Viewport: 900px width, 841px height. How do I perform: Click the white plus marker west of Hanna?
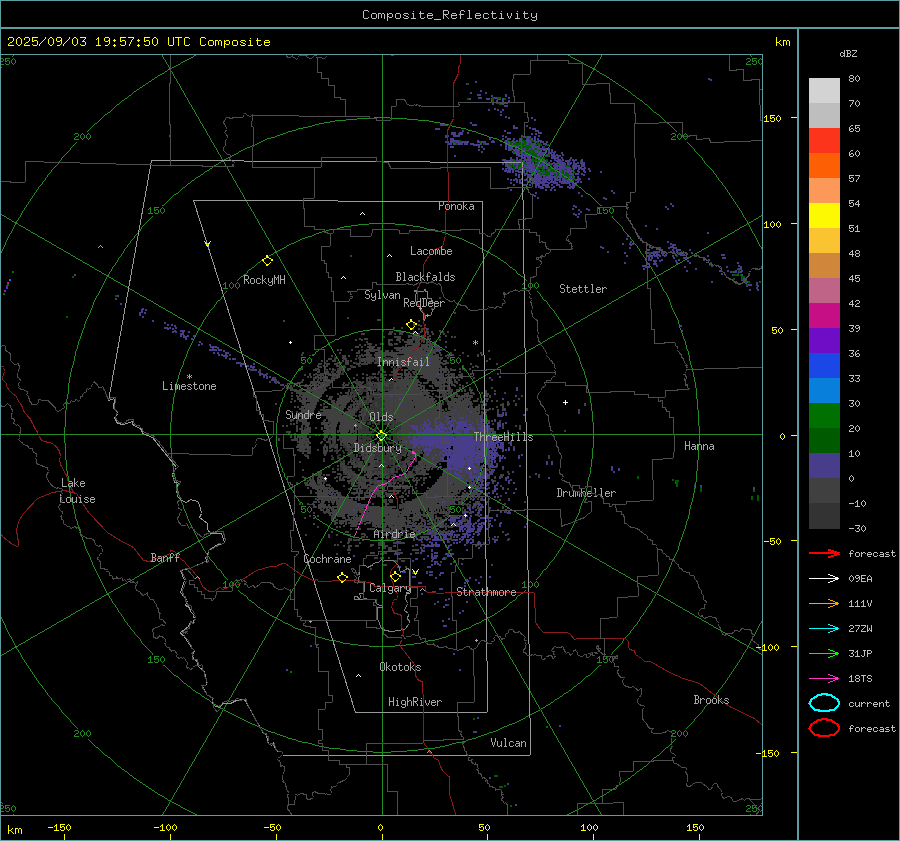coord(565,402)
